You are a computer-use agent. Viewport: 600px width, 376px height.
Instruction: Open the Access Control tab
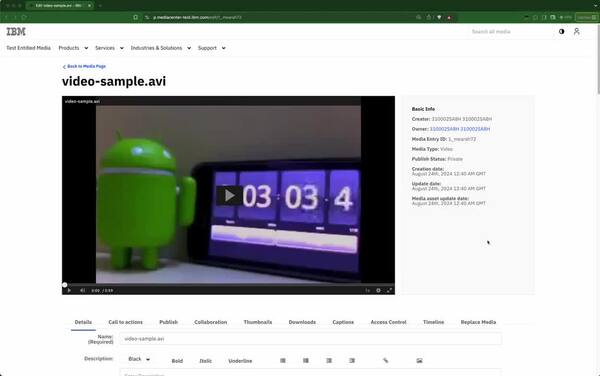[388, 322]
